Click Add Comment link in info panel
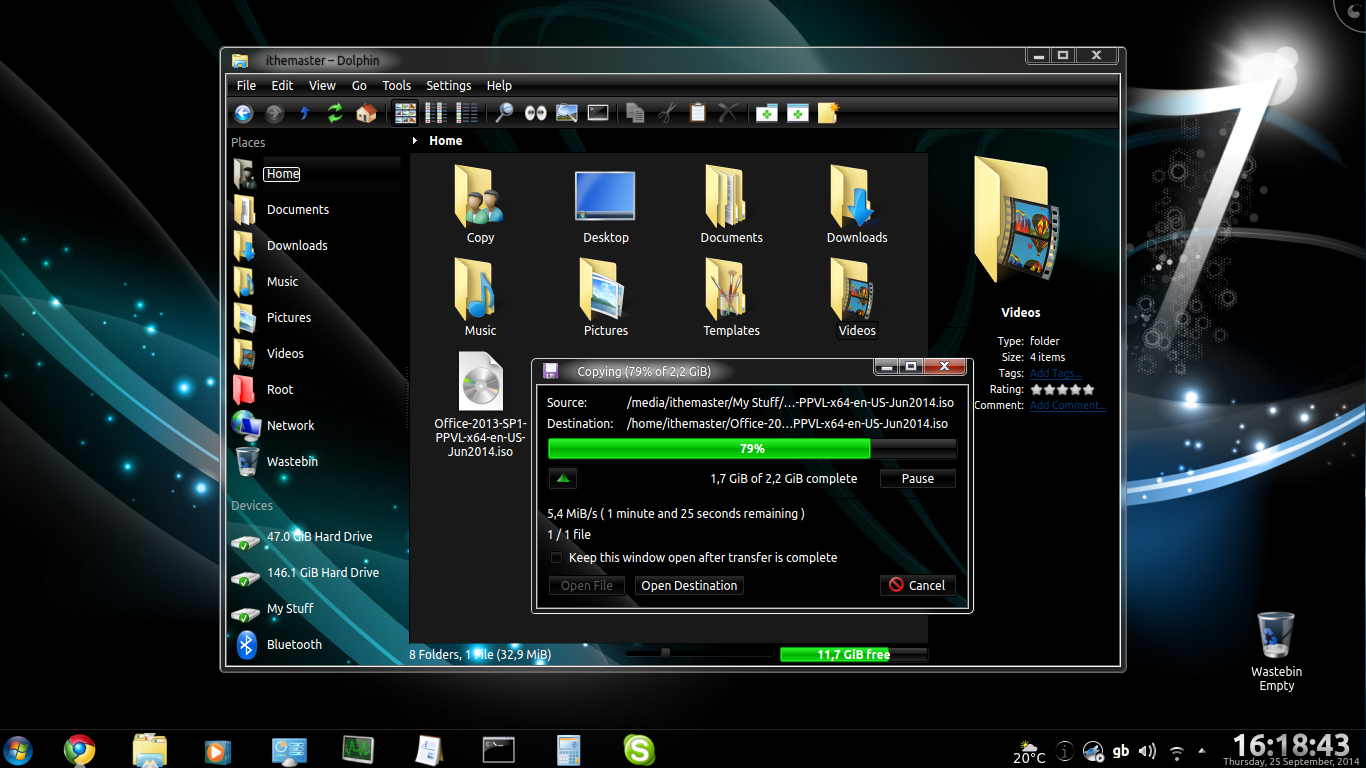Viewport: 1366px width, 768px height. pos(1068,405)
